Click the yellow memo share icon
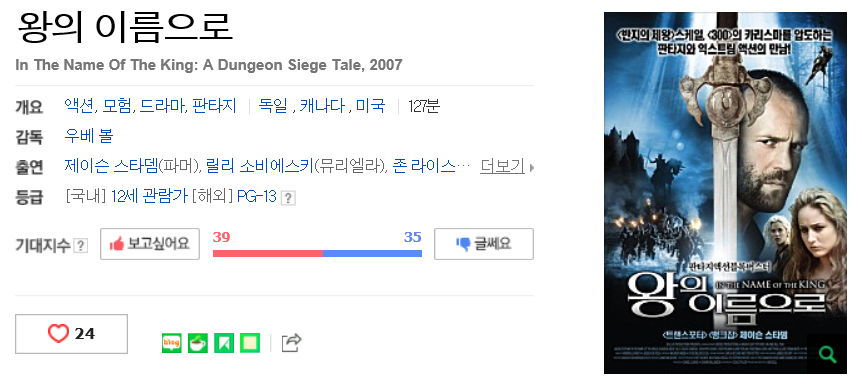Viewport: 862px width, 385px height. point(250,343)
